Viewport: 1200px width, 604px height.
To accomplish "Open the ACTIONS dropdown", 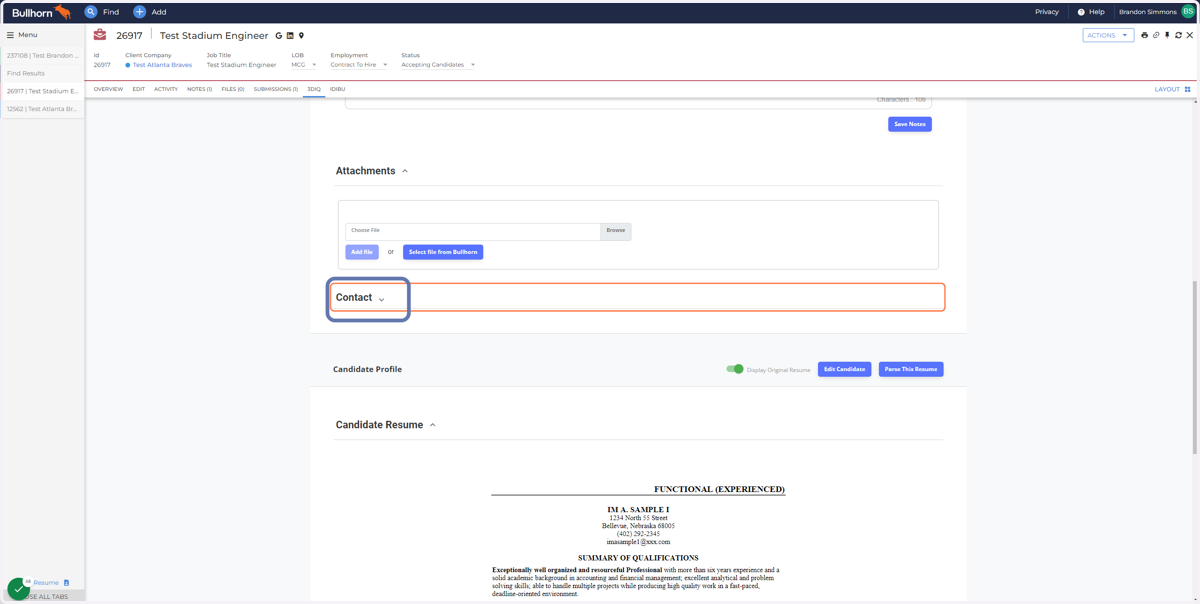I will [x=1108, y=35].
